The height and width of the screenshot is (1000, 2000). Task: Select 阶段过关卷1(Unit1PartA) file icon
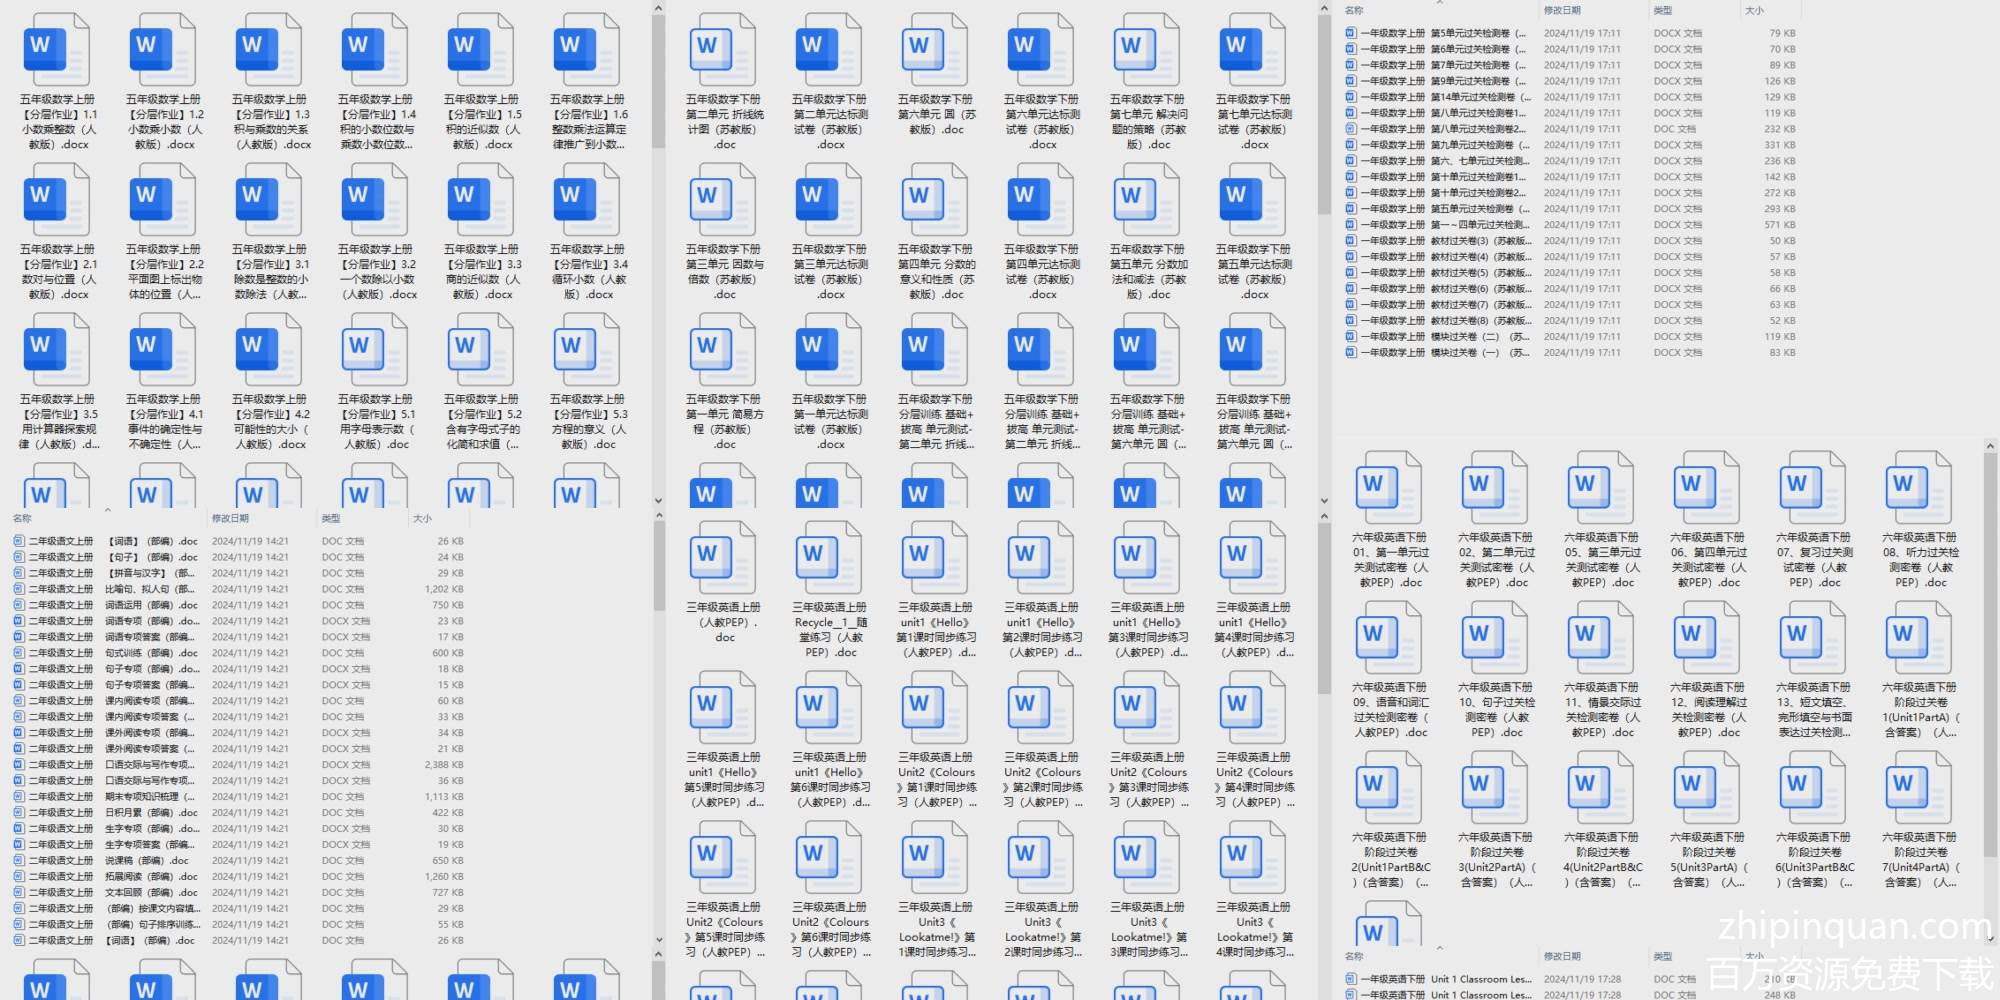pyautogui.click(x=1919, y=638)
